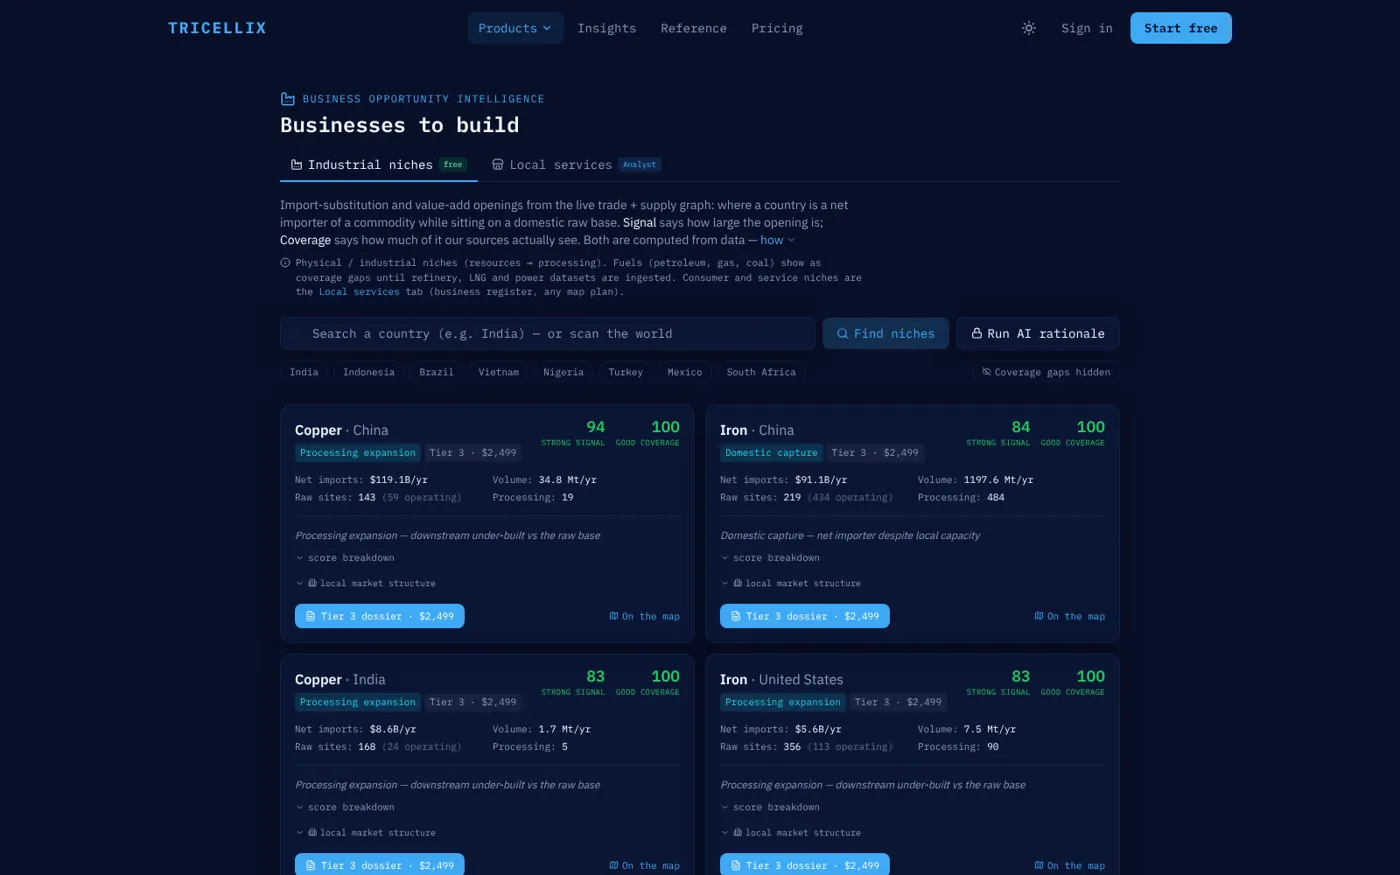Click the lock icon on Run AI rationale
The image size is (1400, 875).
(977, 334)
